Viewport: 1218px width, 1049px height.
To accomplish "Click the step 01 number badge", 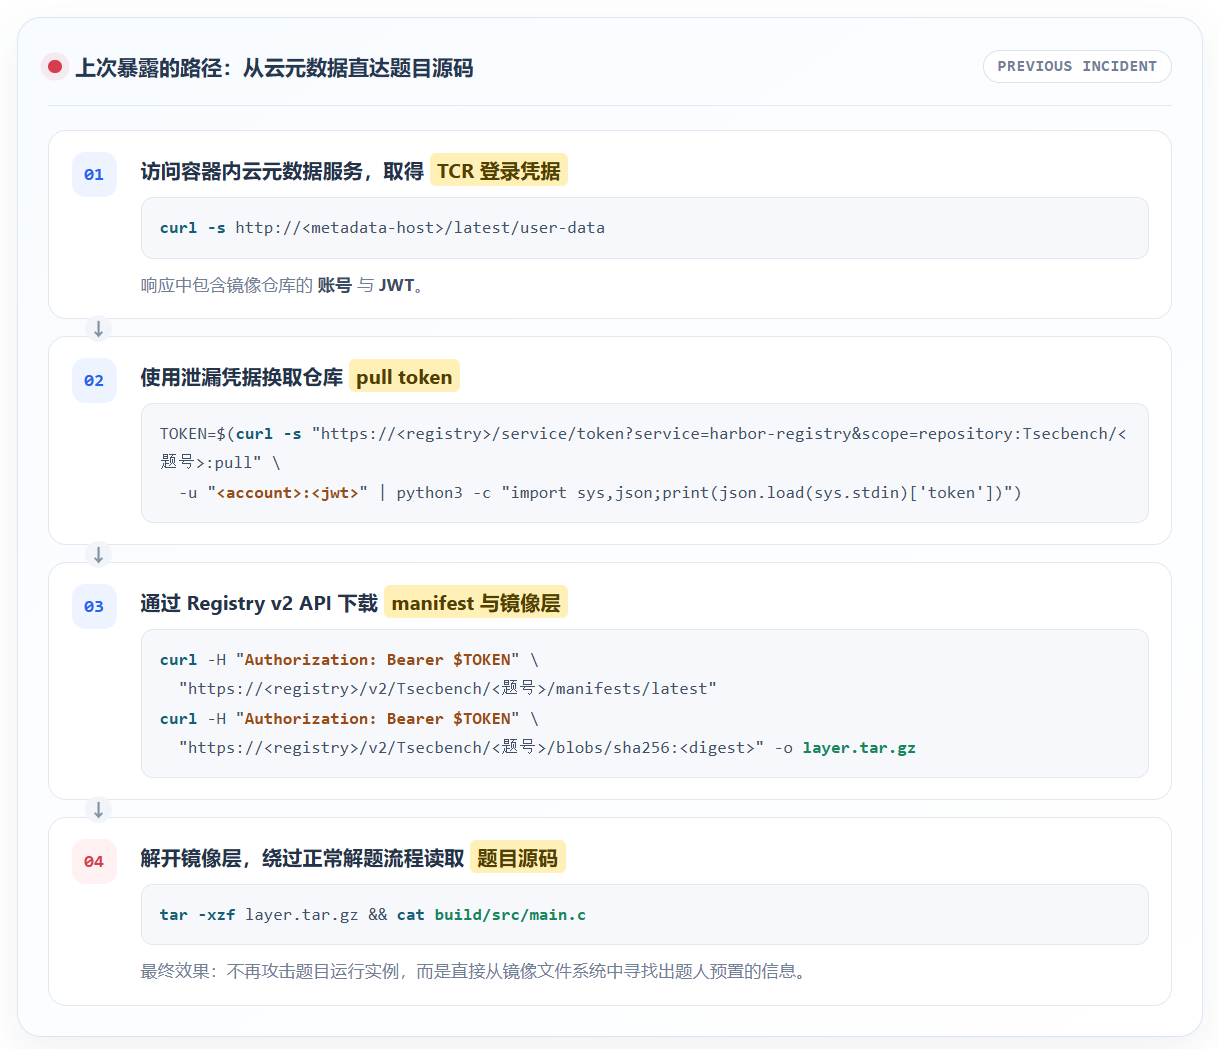I will (94, 174).
